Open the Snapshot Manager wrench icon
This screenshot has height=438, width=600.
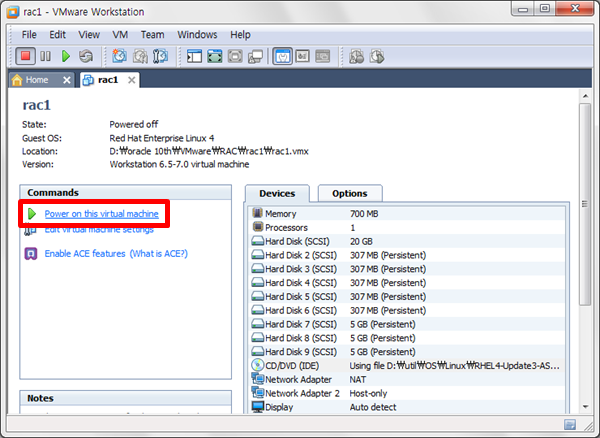pos(160,56)
